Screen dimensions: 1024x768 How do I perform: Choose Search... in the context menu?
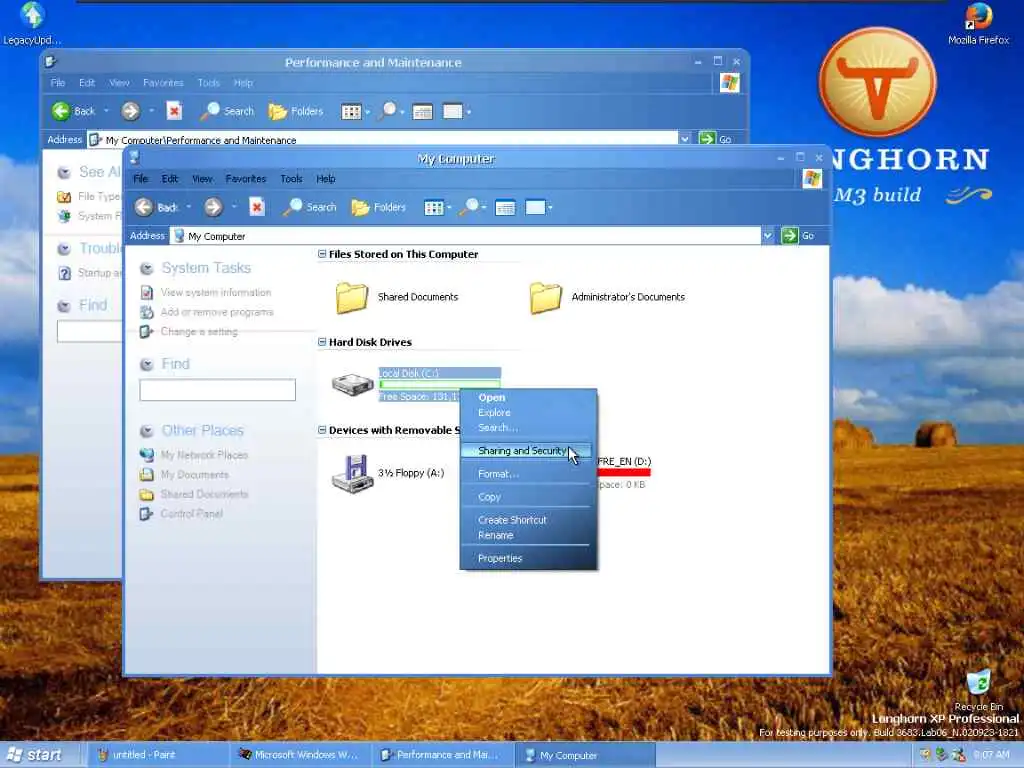pyautogui.click(x=528, y=427)
